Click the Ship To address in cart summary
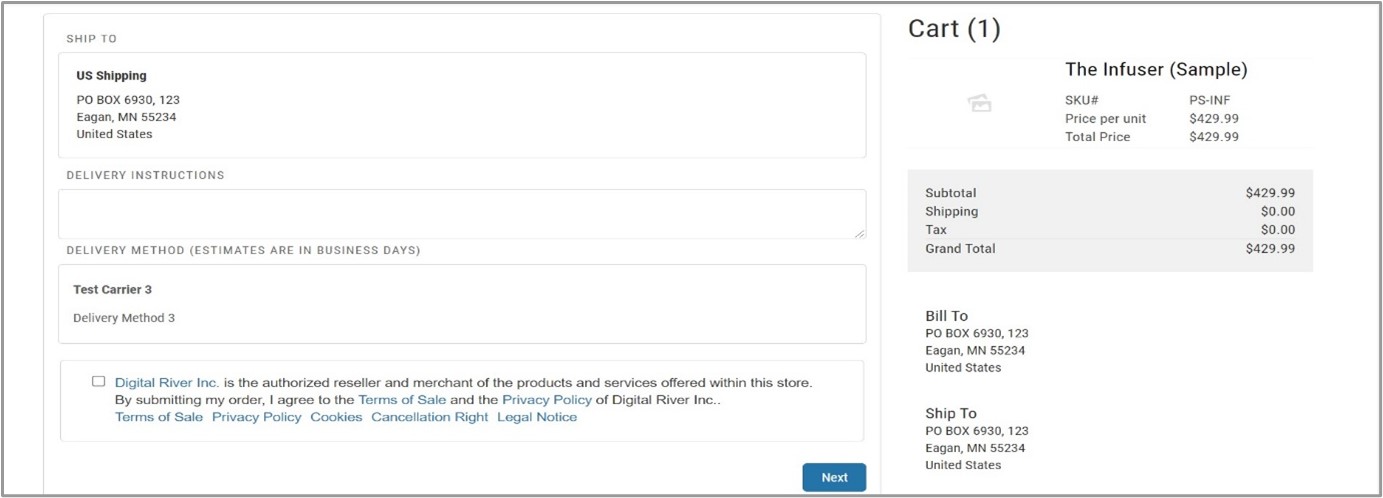The width and height of the screenshot is (1383, 498). click(x=976, y=439)
